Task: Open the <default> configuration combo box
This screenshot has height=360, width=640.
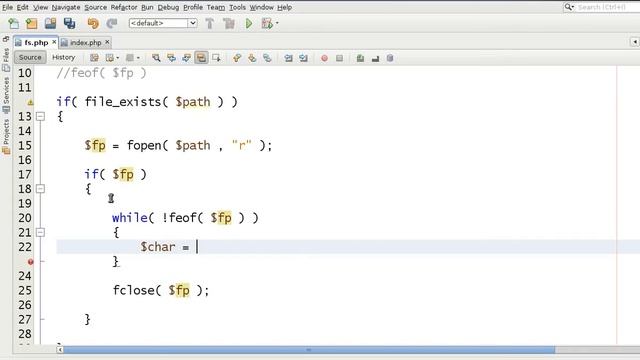Action: point(163,23)
